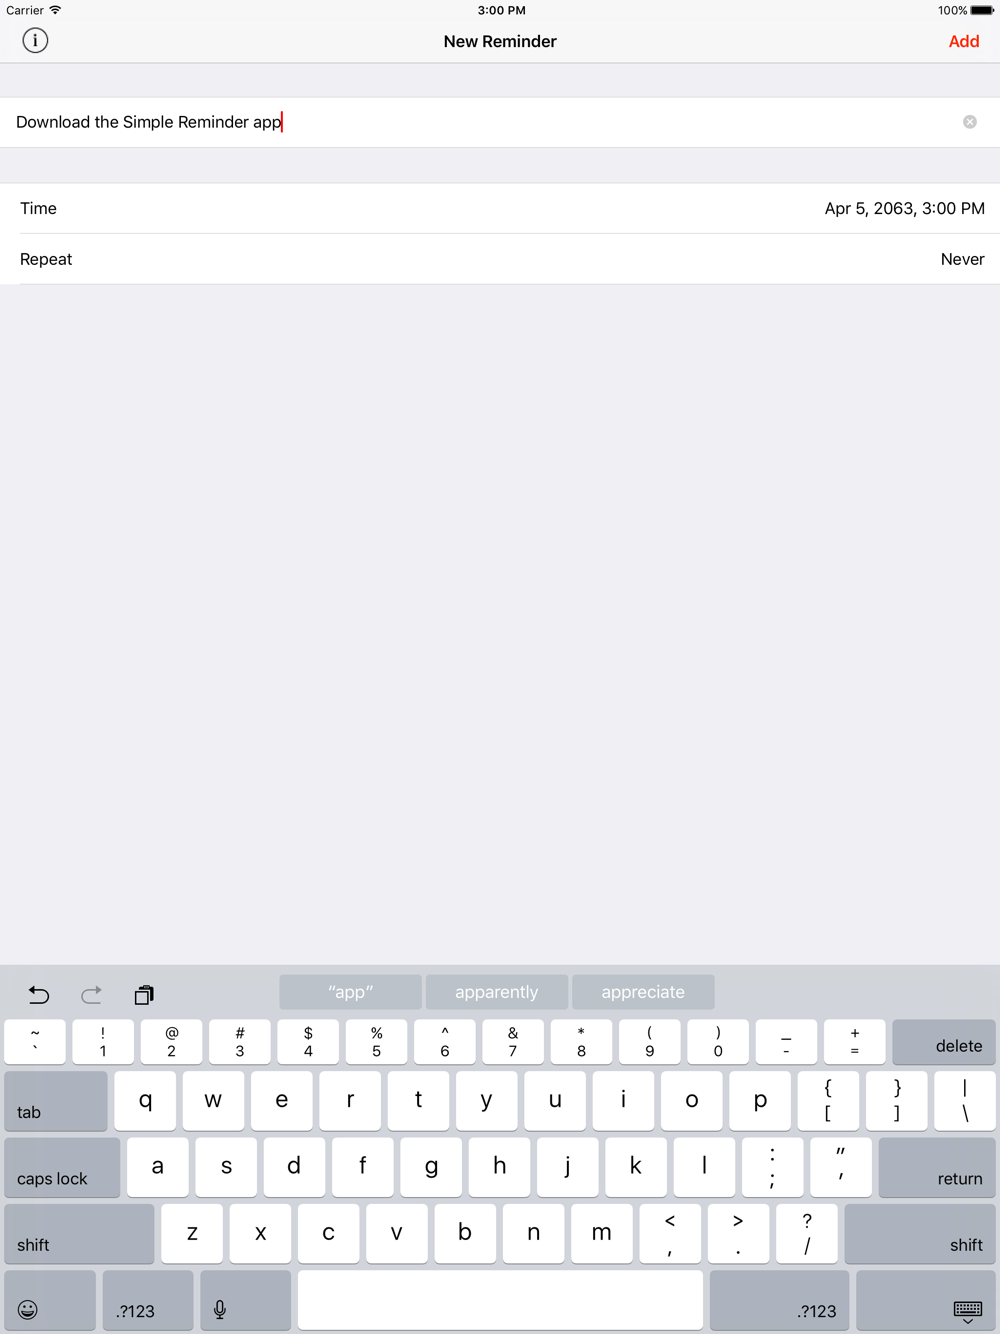Screen dimensions: 1000x1334
Task: Tap the left bracket brace key
Action: pos(828,1101)
